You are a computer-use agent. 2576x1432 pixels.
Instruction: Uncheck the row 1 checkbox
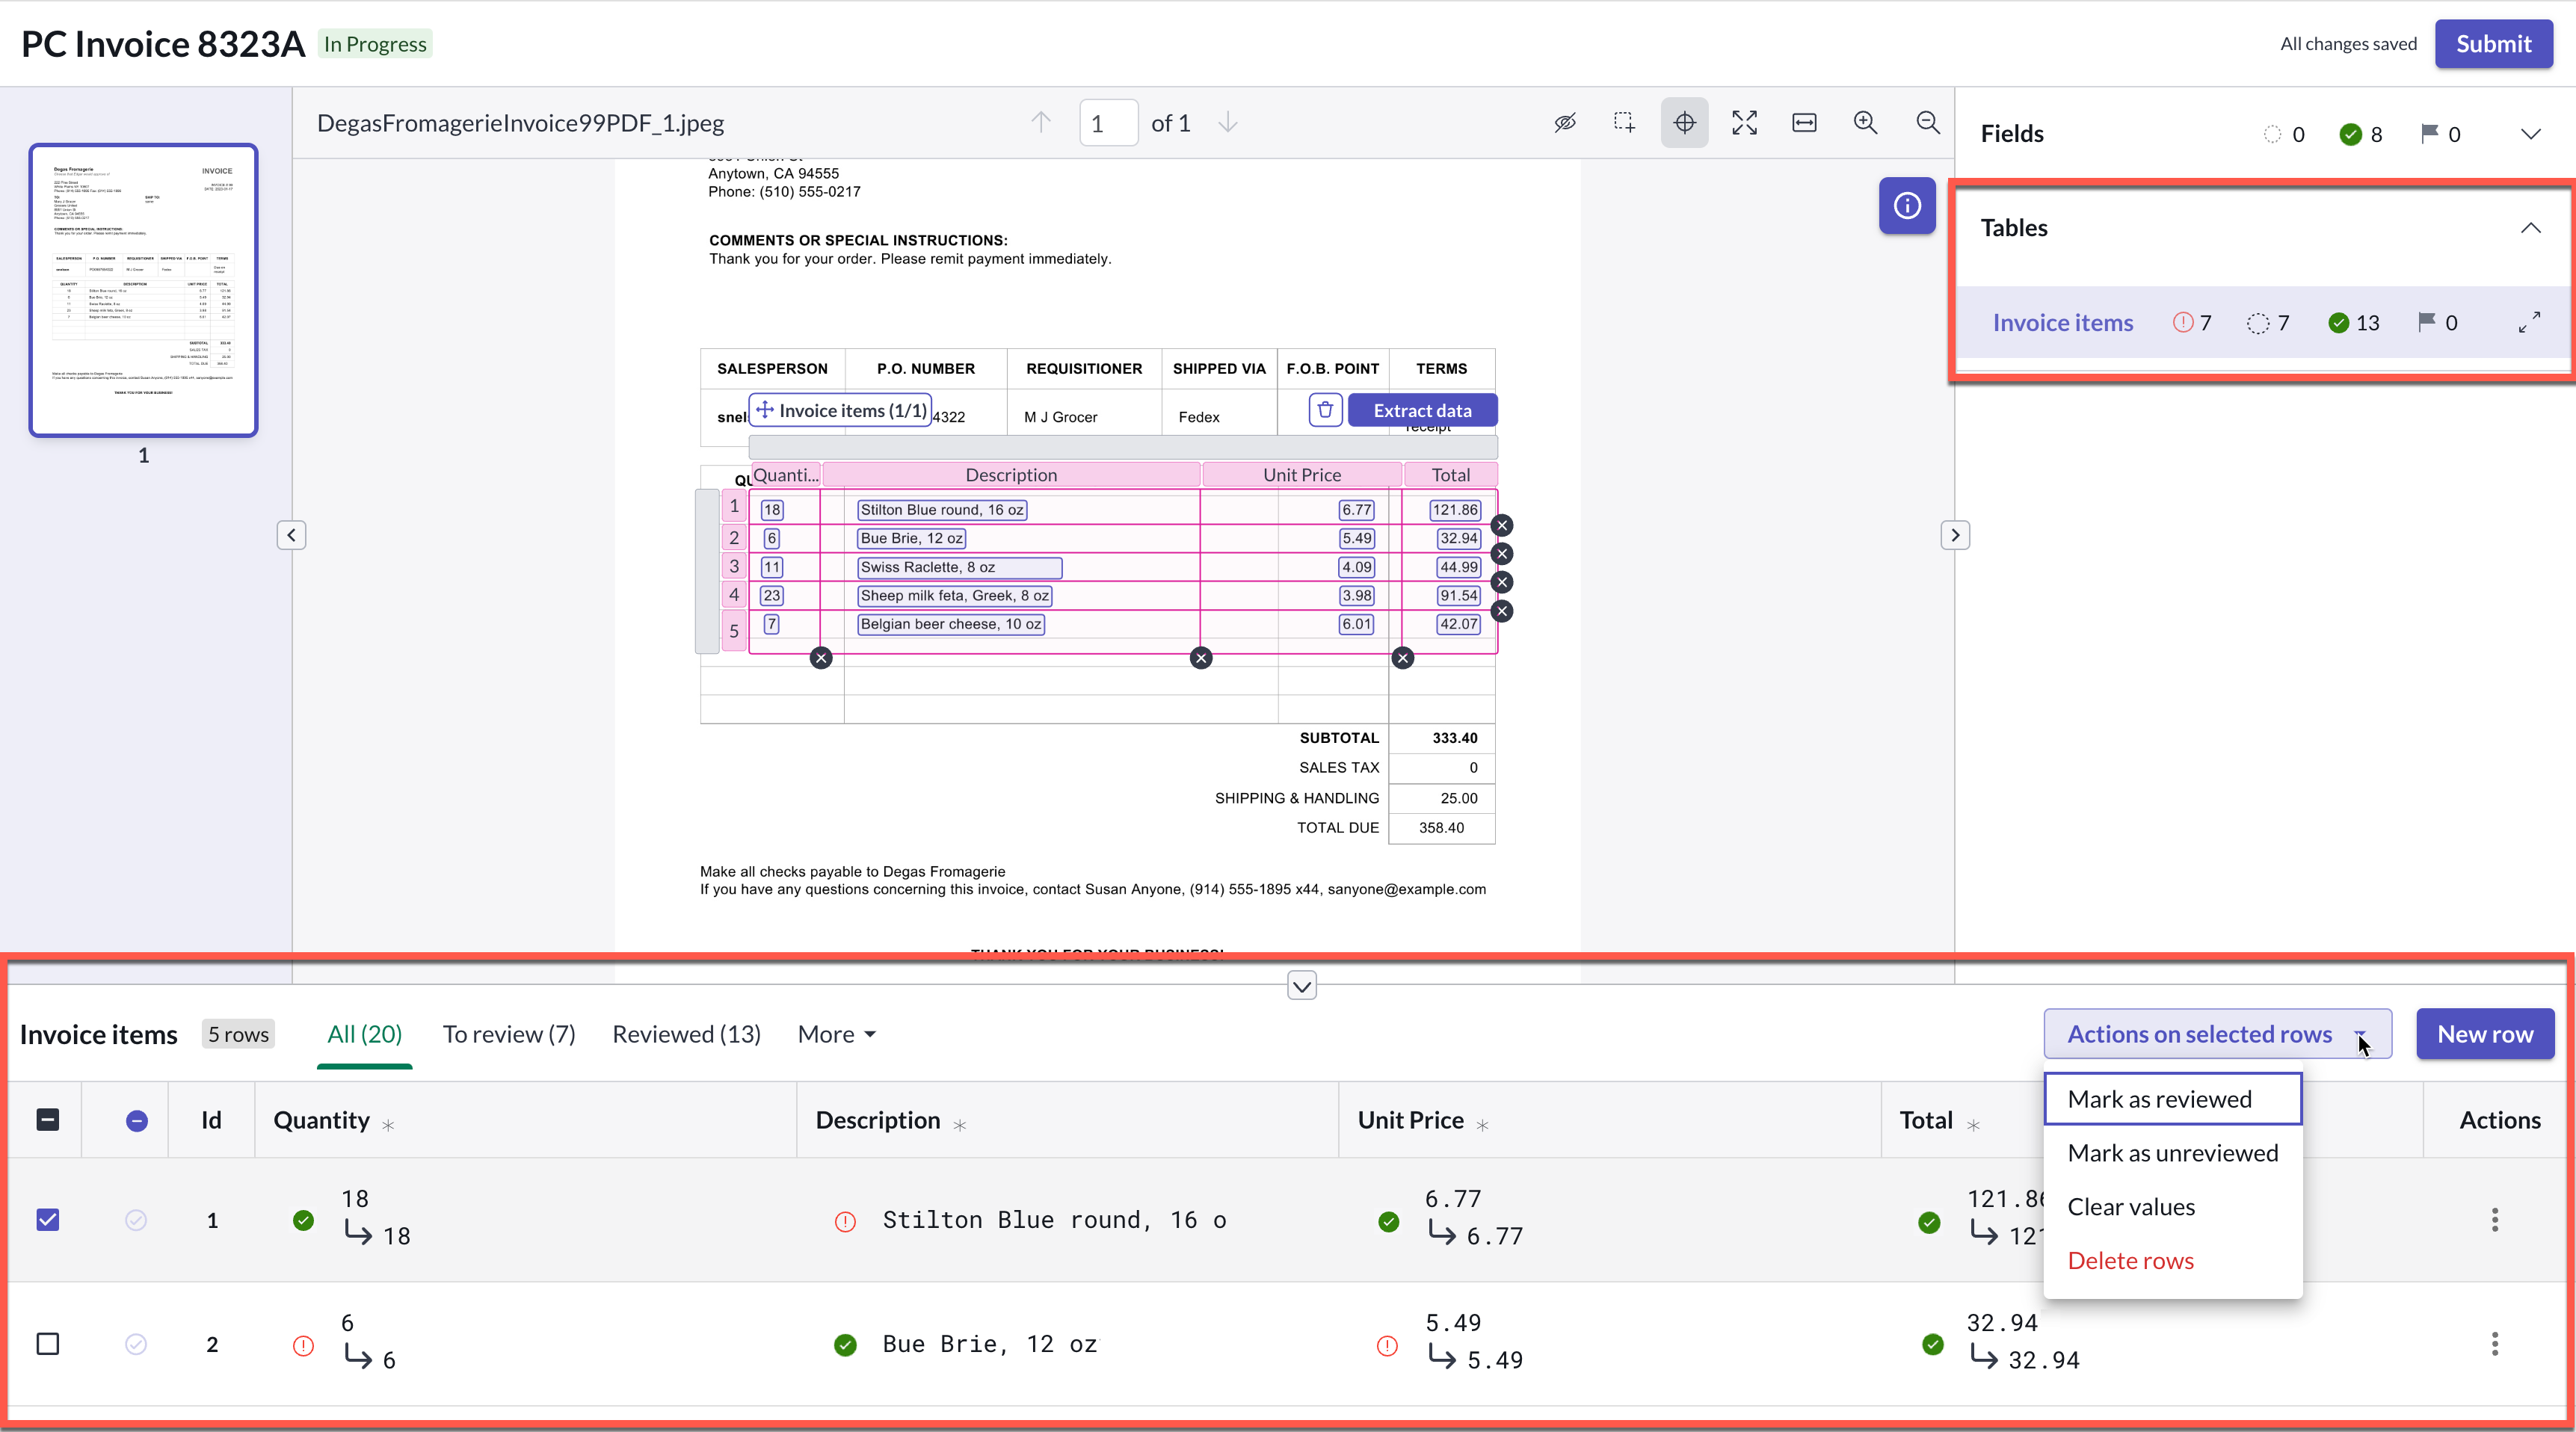click(x=48, y=1220)
